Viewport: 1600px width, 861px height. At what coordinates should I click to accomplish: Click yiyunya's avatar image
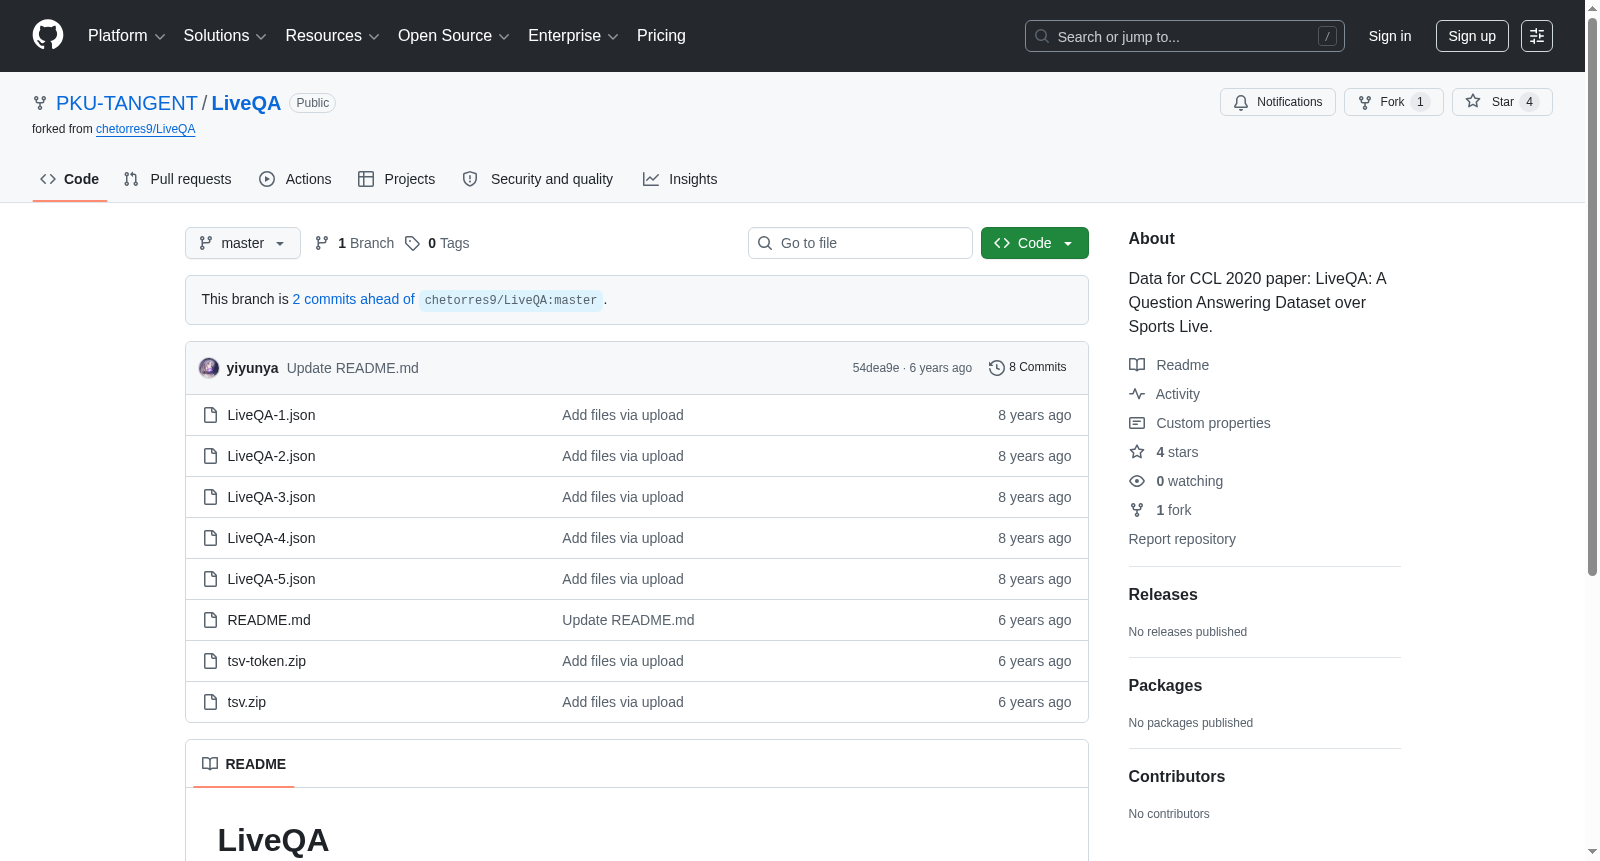(x=209, y=368)
